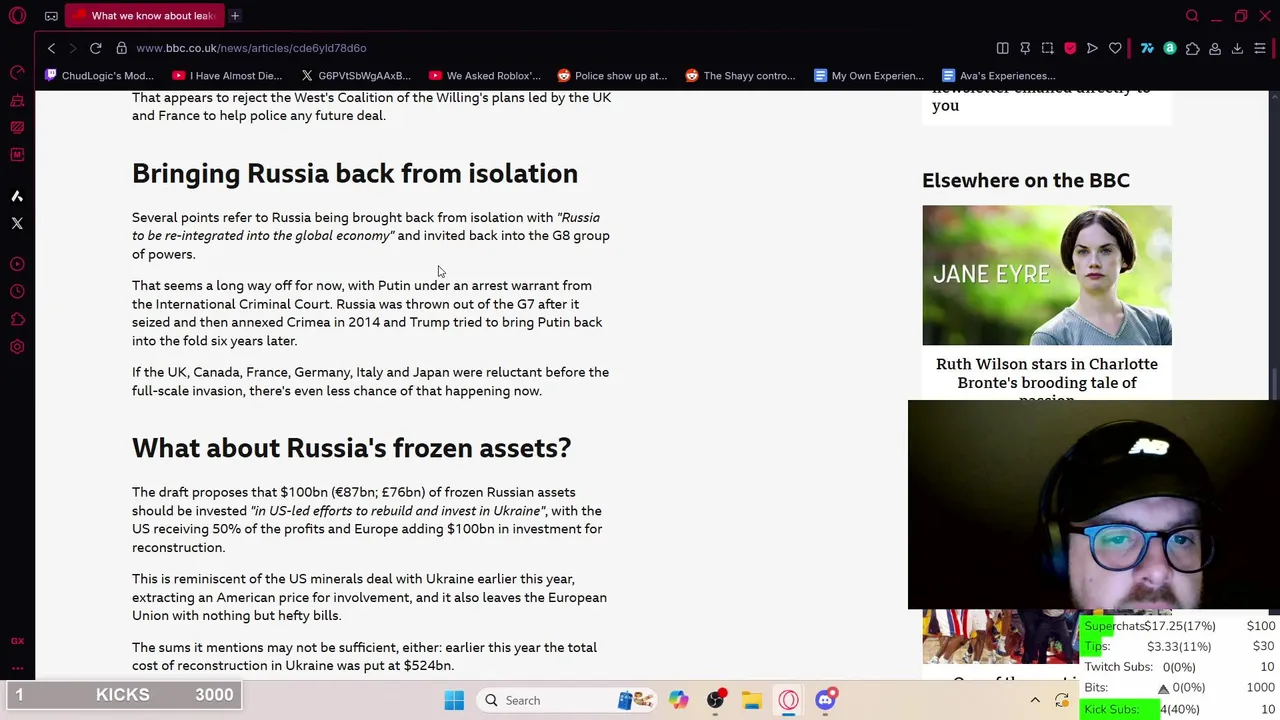Open the red shield ad blocker icon
Viewport: 1280px width, 720px height.
(1070, 48)
